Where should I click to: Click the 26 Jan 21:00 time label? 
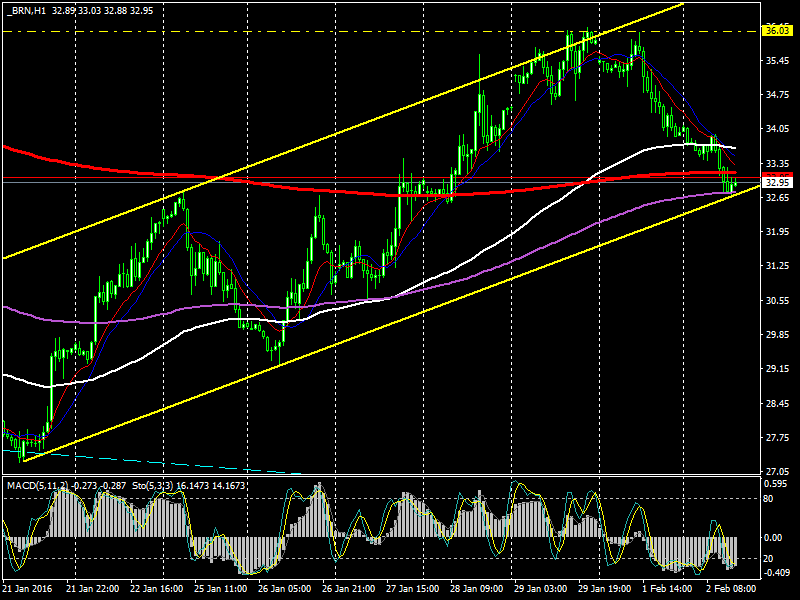click(349, 588)
